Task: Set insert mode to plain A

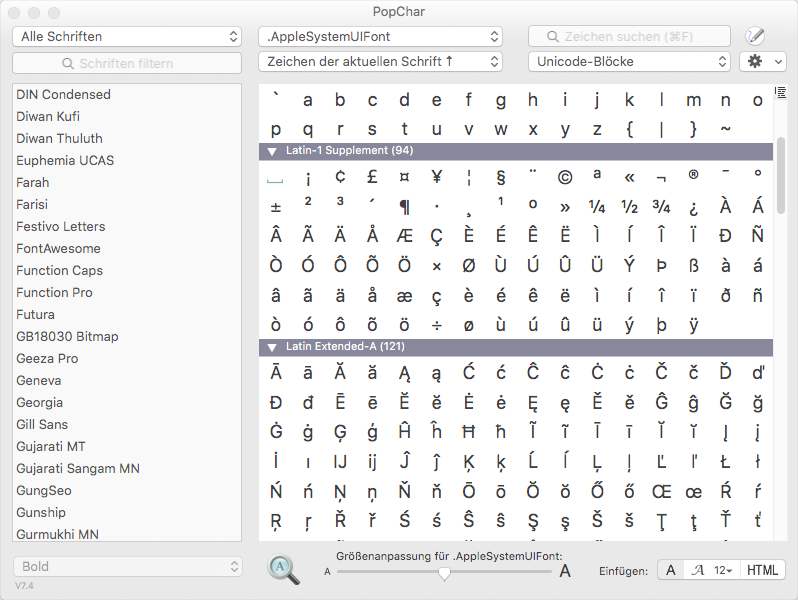Action: (x=671, y=570)
